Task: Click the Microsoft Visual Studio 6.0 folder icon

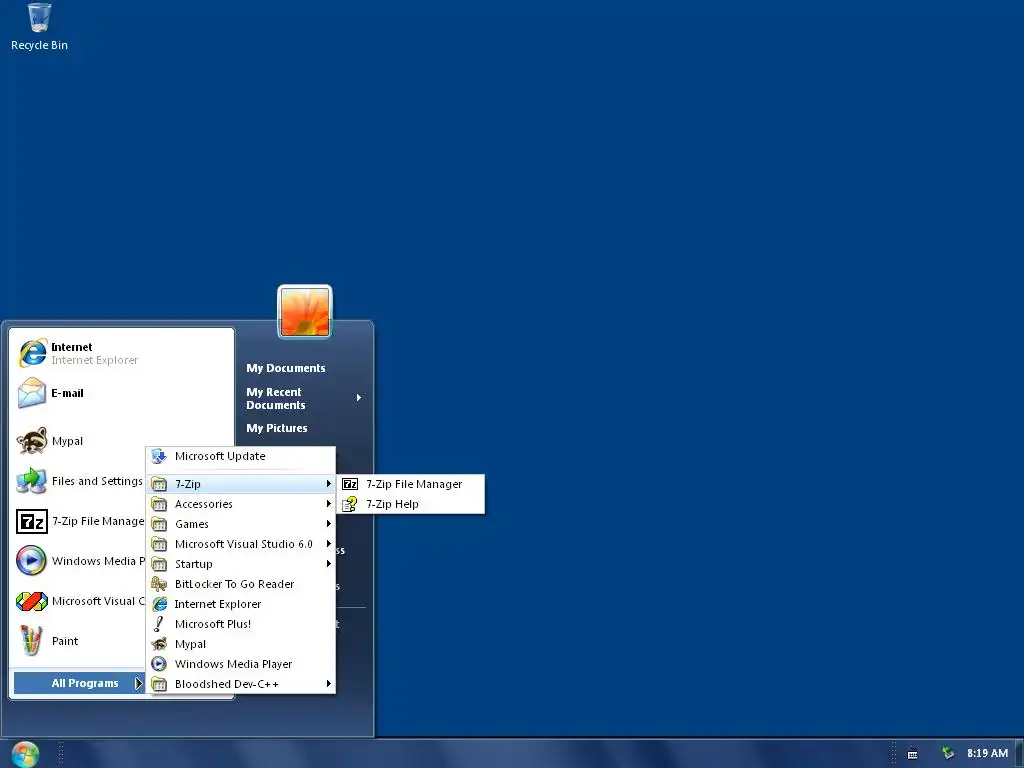Action: pyautogui.click(x=159, y=544)
